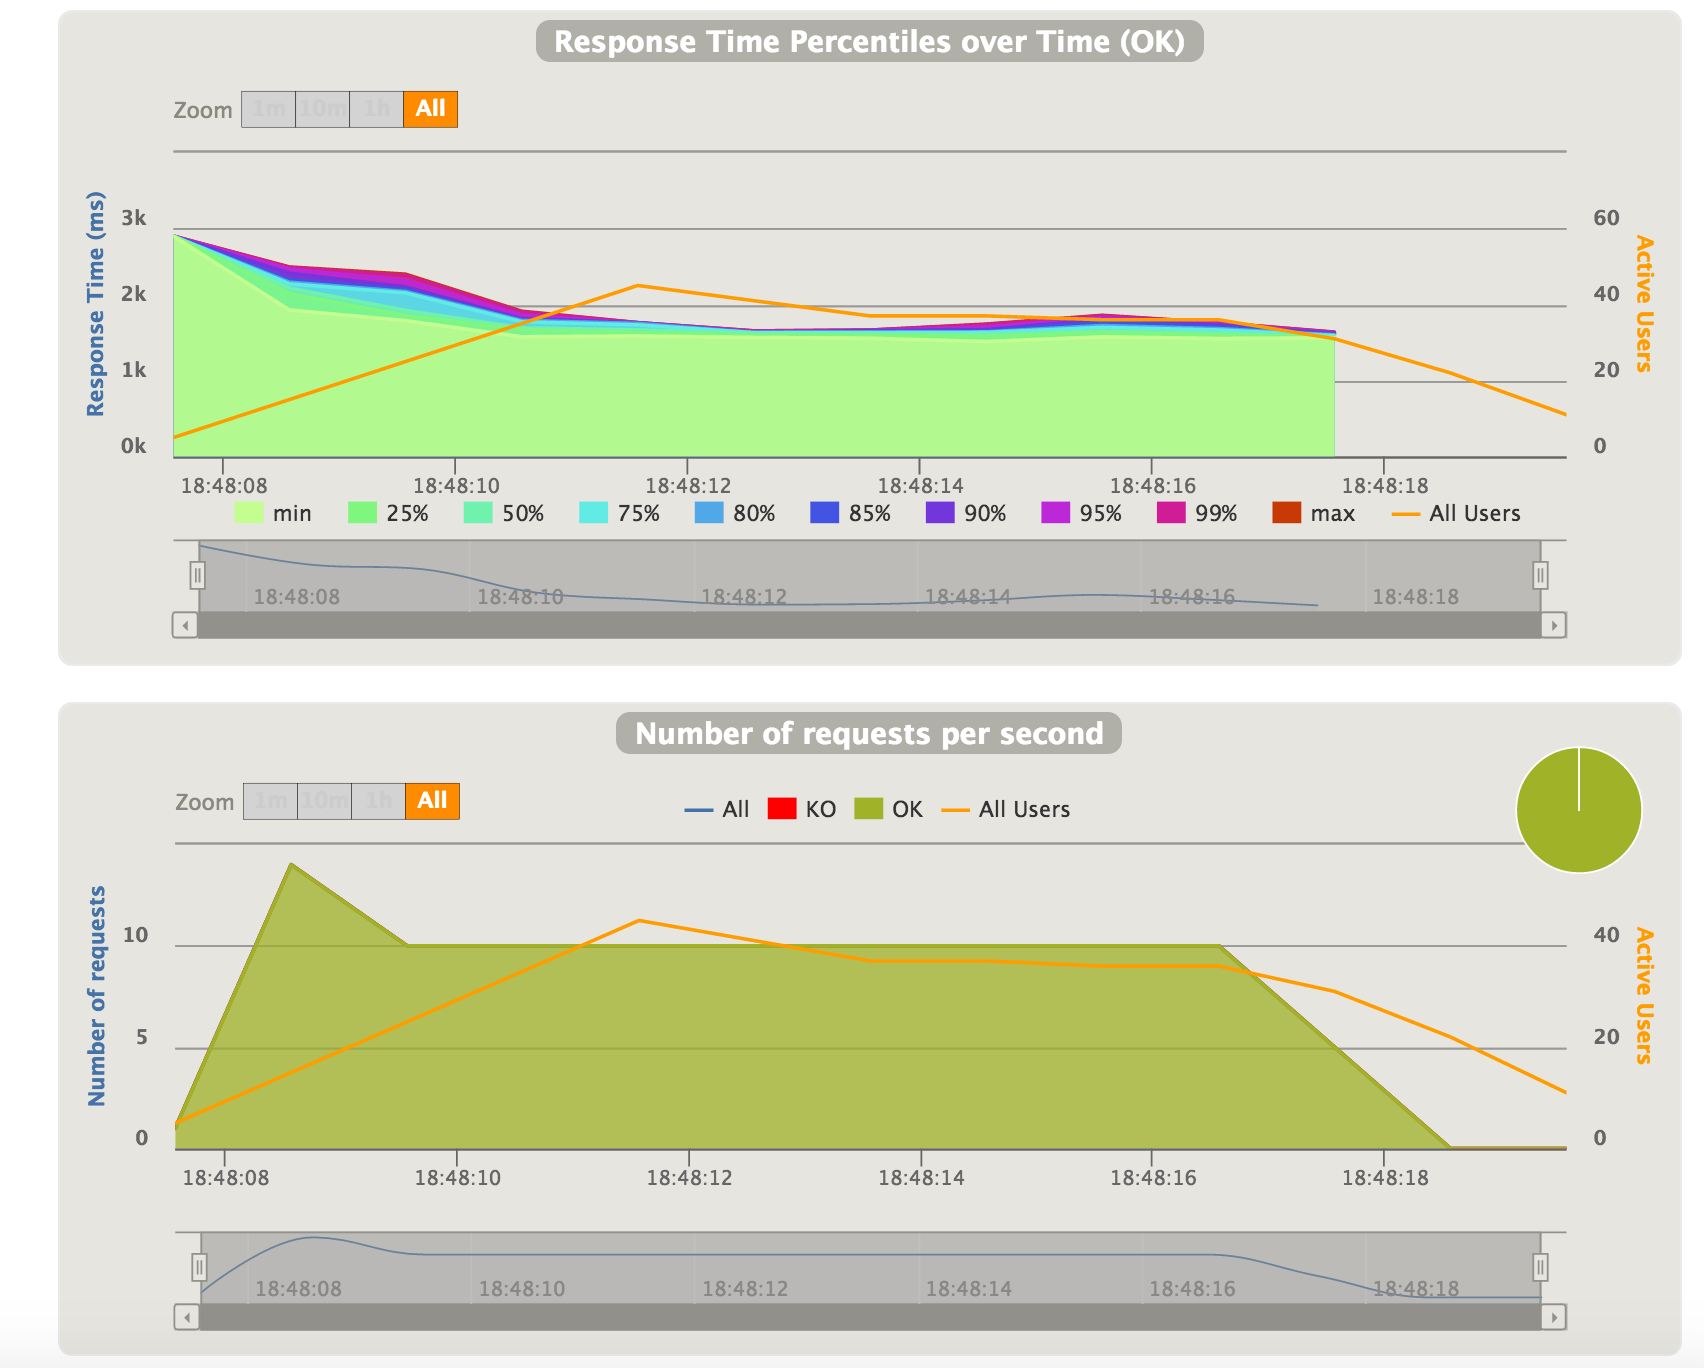Toggle the 25% percentile legend item
The height and width of the screenshot is (1368, 1704).
click(x=388, y=513)
